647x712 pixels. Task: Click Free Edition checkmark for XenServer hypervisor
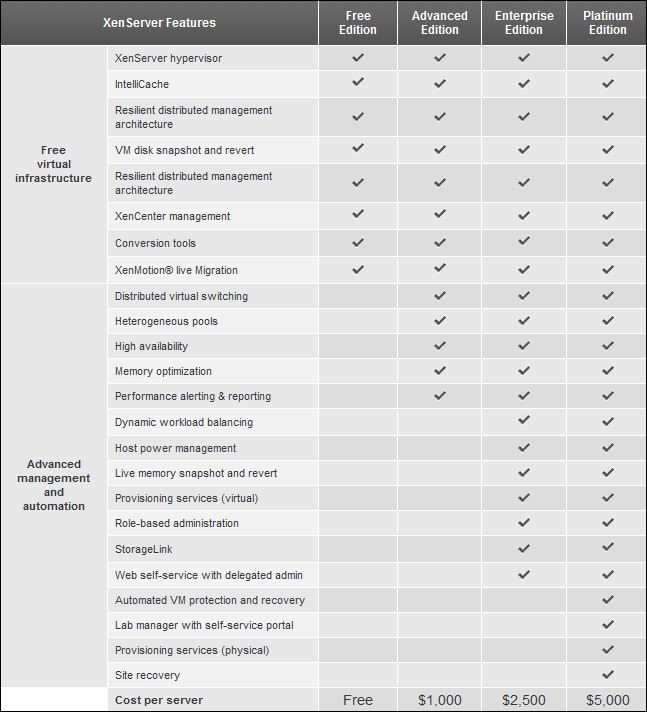pos(358,58)
